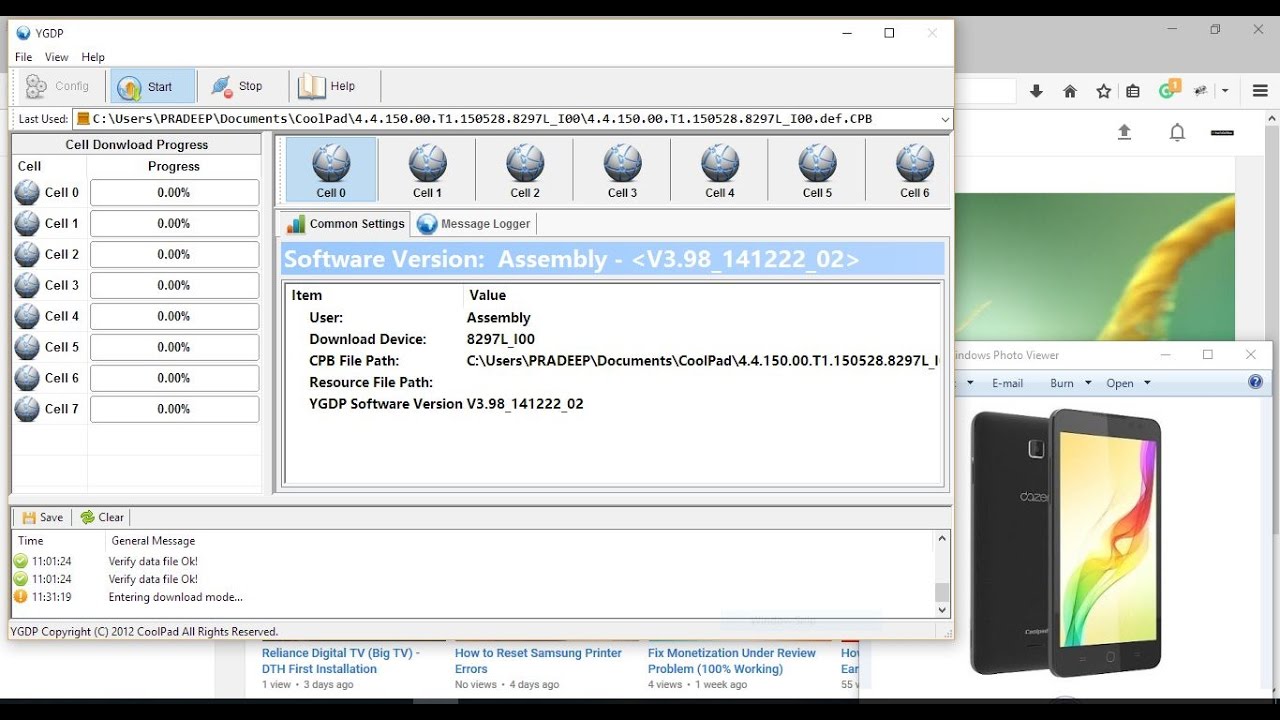Click the message log scrollbar down arrow
This screenshot has width=1280, height=720.
[x=942, y=609]
